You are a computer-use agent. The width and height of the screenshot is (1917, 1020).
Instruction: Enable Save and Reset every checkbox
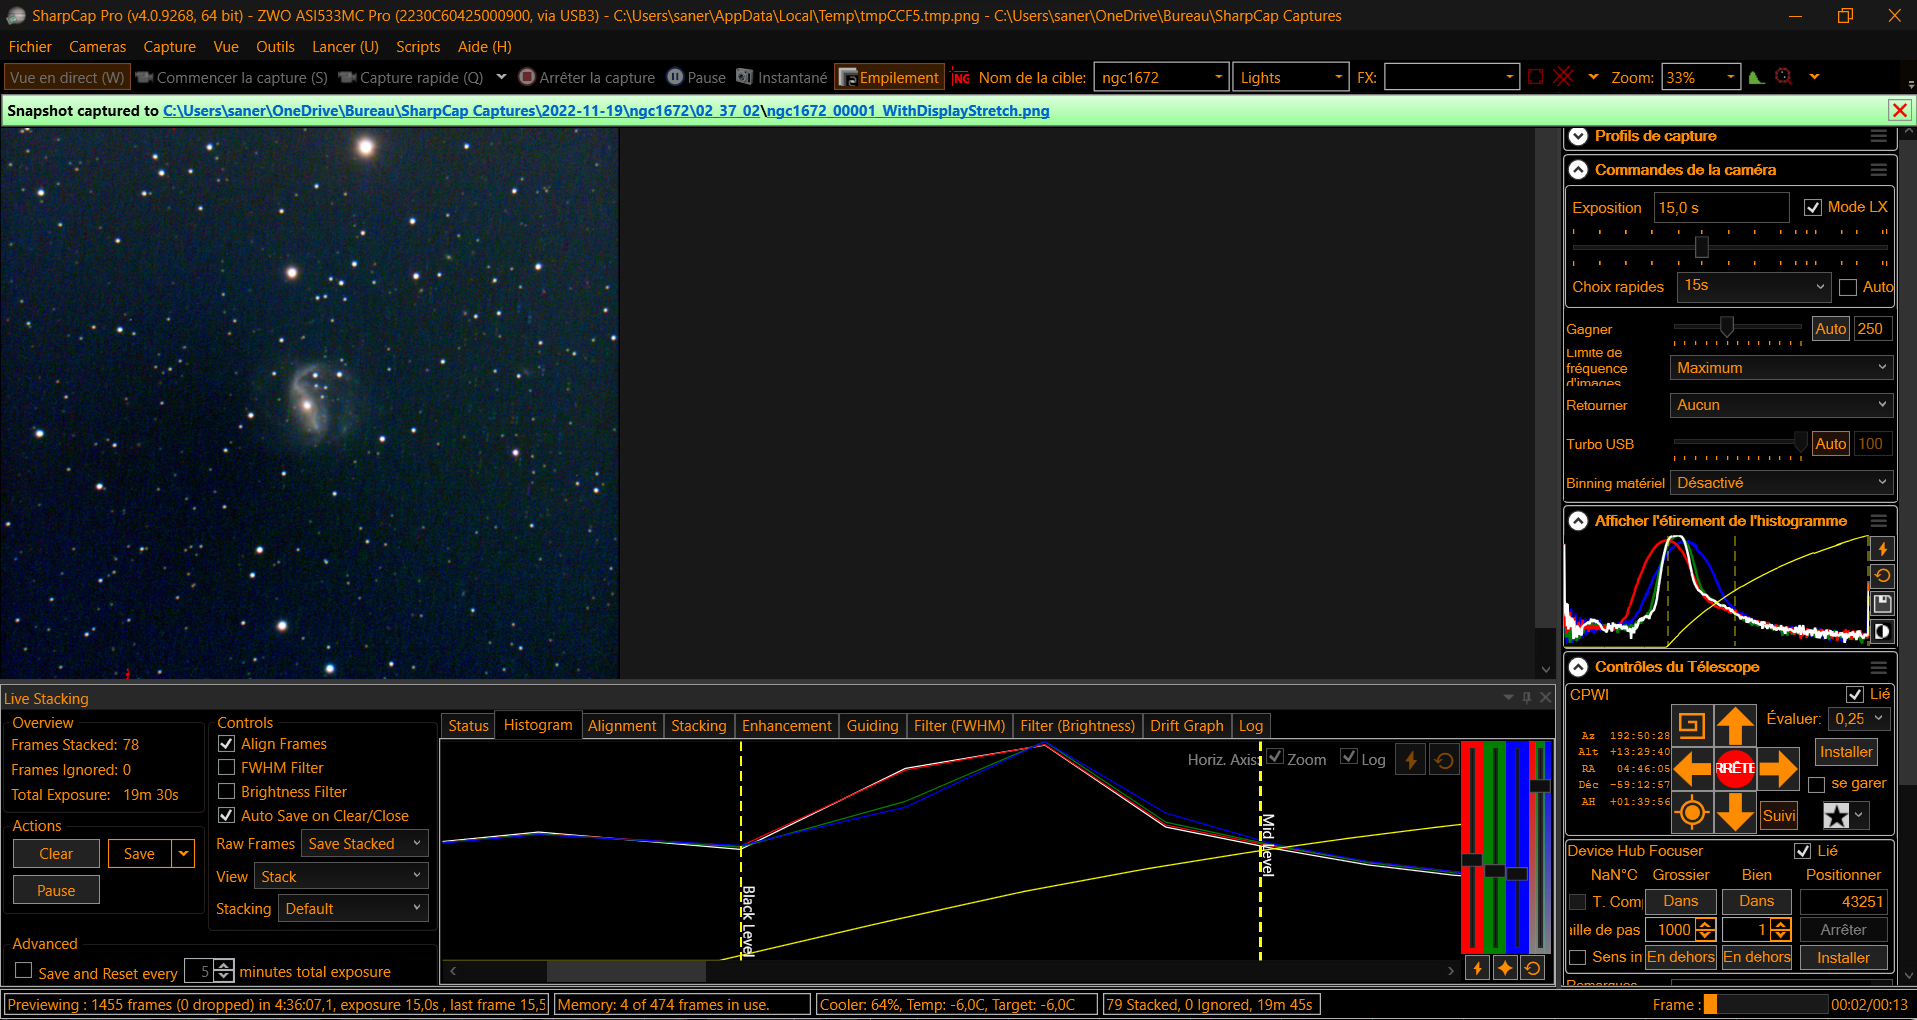[23, 971]
